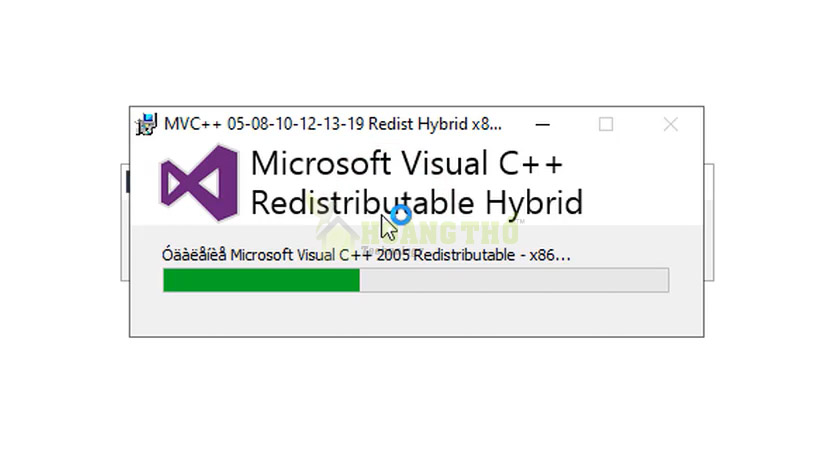
Task: Click the background window edge on the right
Action: [x=709, y=222]
